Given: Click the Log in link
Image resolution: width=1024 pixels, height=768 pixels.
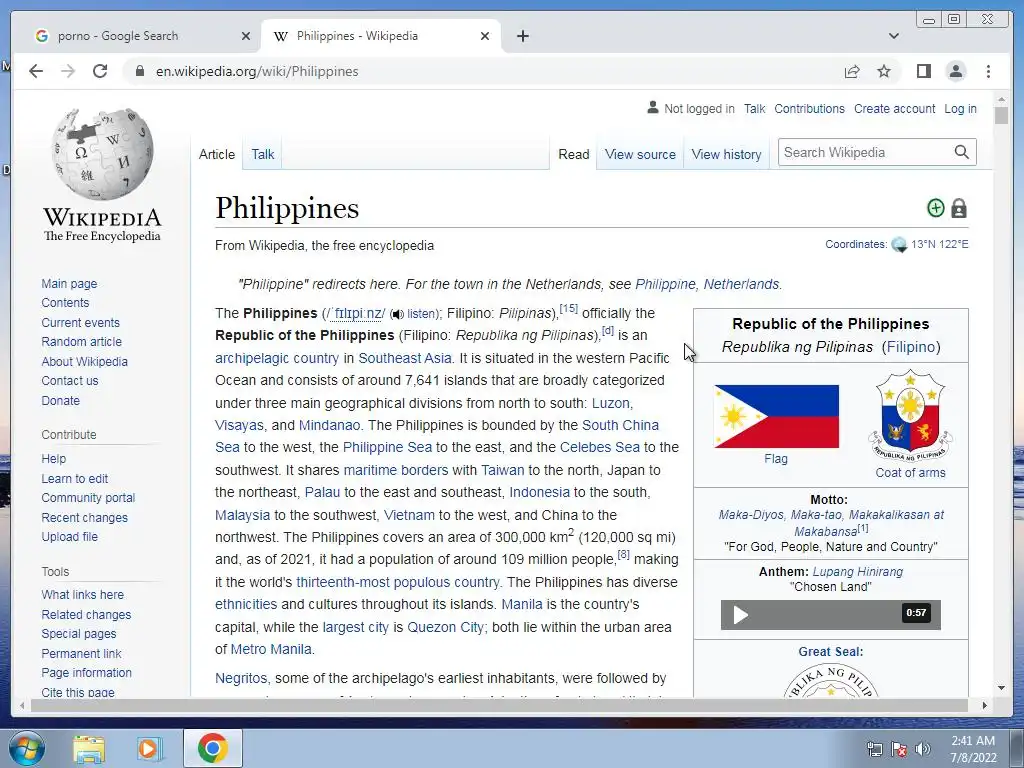Looking at the screenshot, I should tap(960, 108).
